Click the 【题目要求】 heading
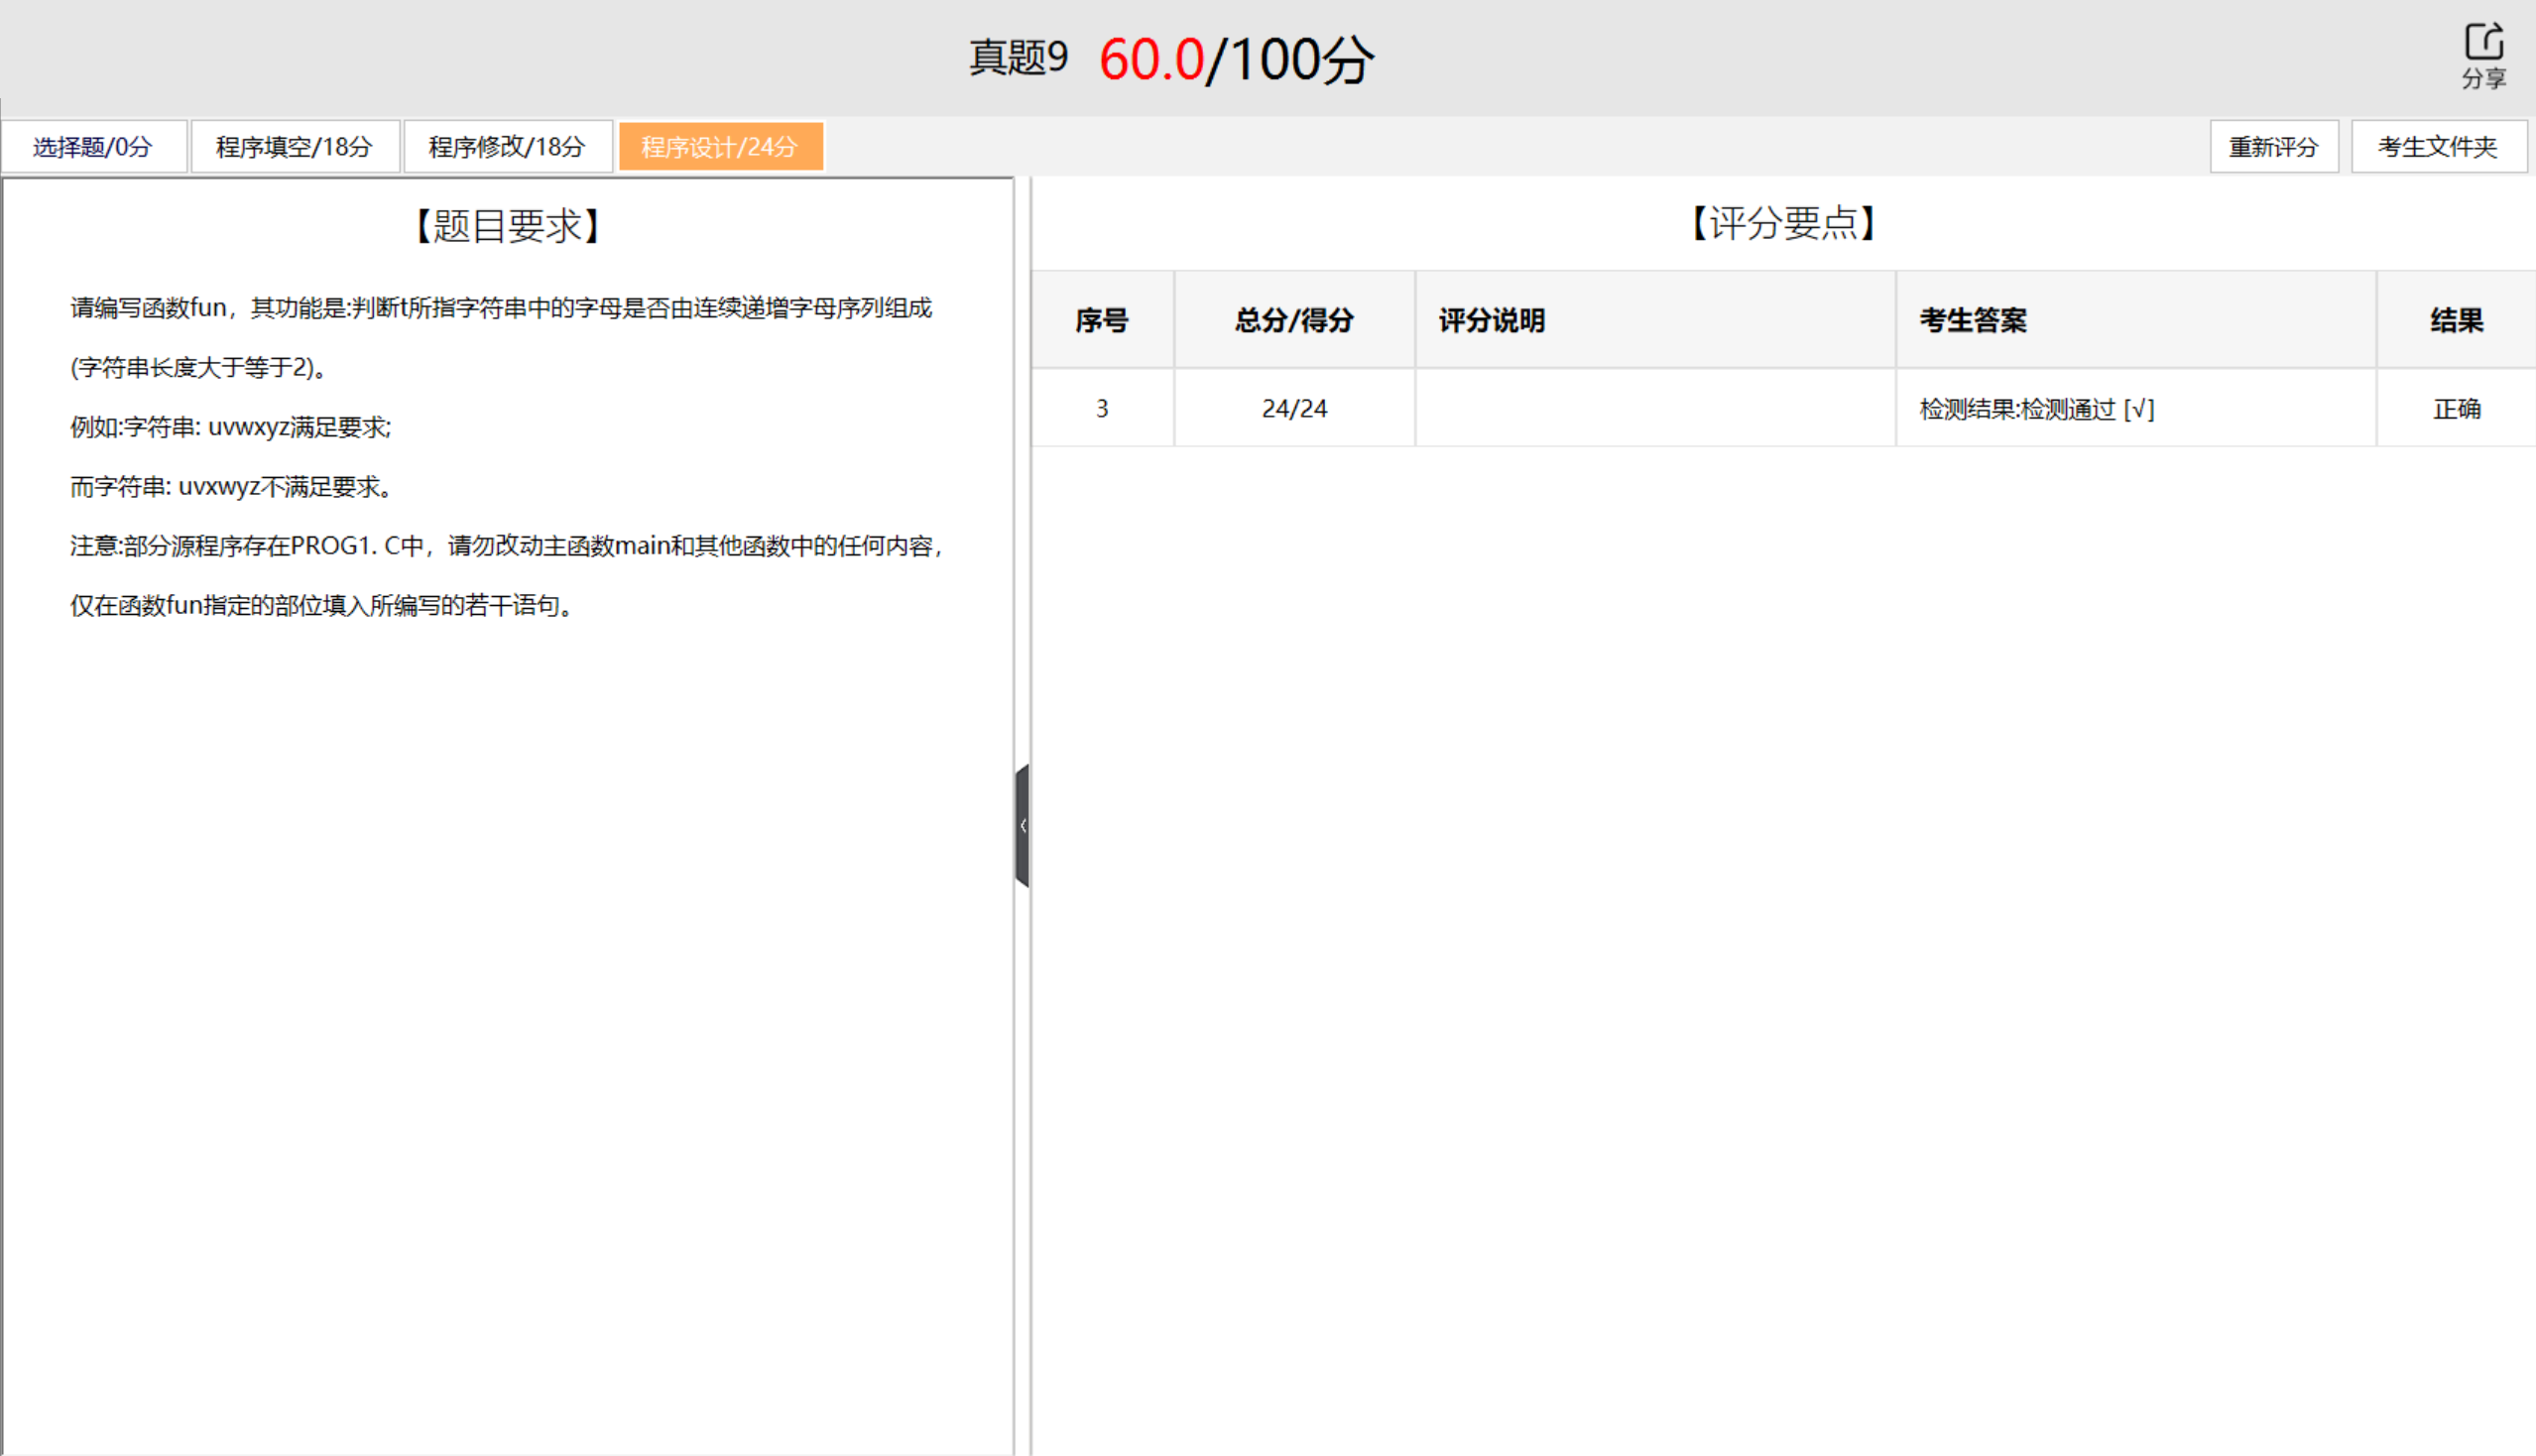This screenshot has width=2536, height=1456. [508, 227]
